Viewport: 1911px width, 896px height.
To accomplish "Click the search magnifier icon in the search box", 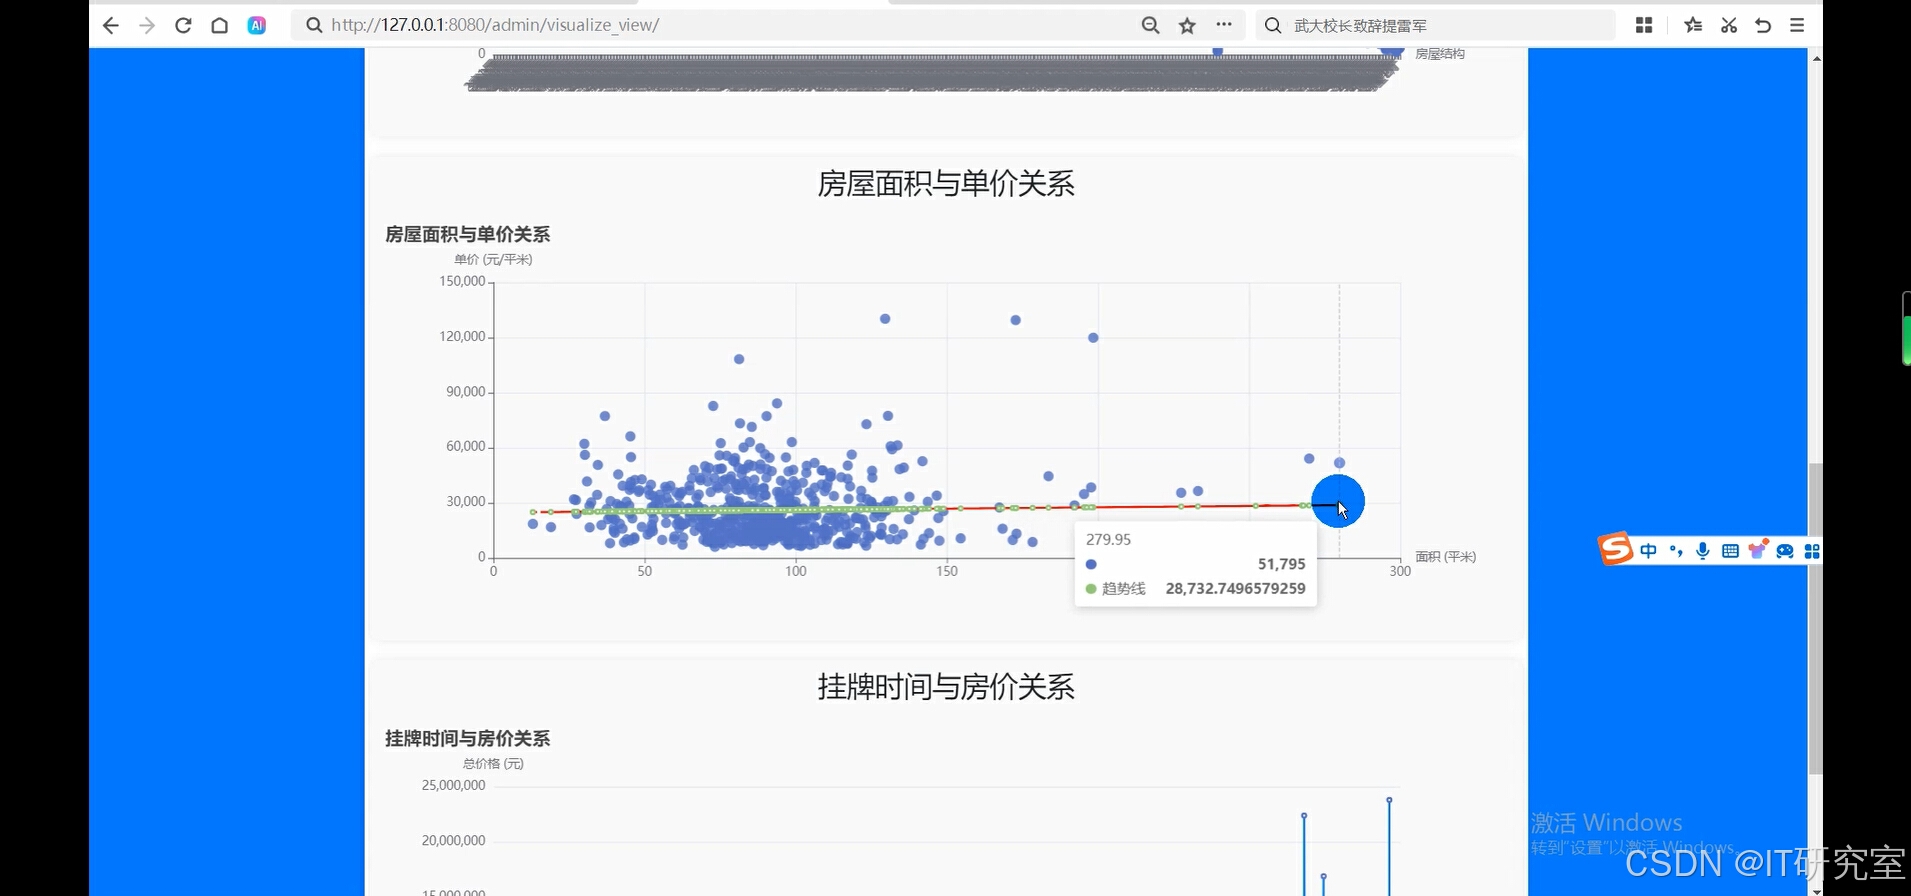I will (x=1273, y=26).
